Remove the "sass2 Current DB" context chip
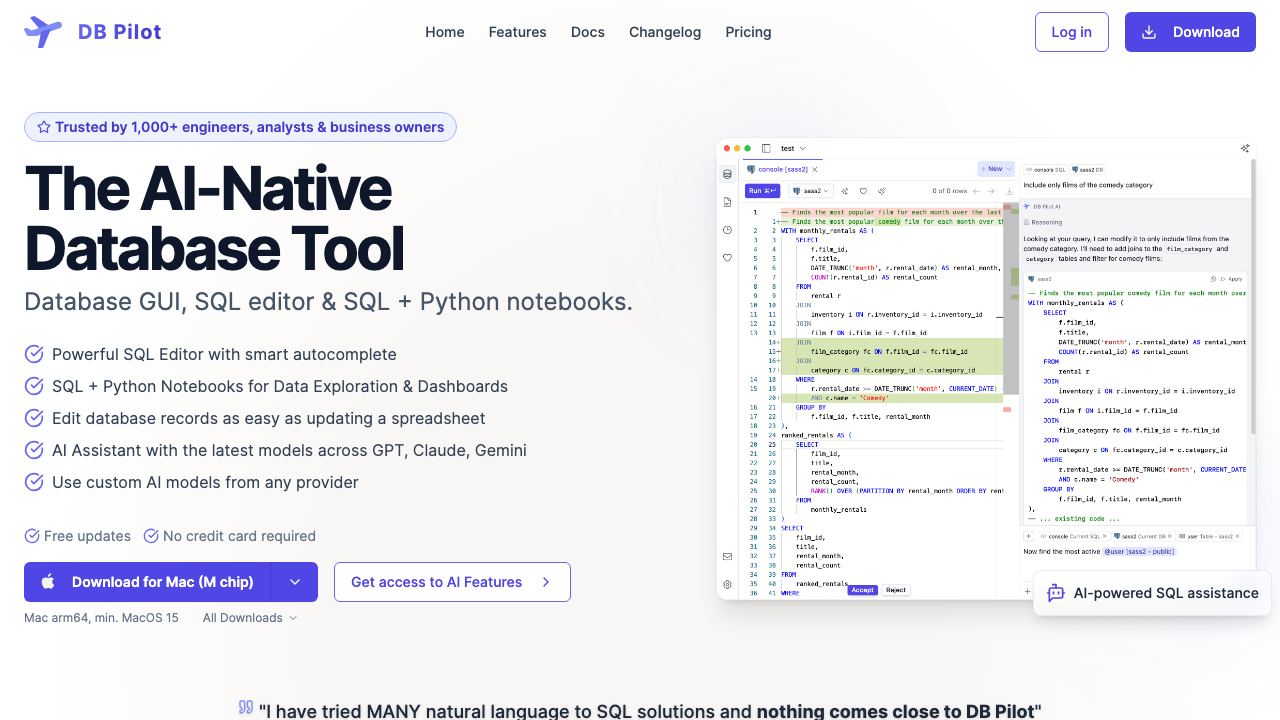1280x720 pixels. [1169, 537]
